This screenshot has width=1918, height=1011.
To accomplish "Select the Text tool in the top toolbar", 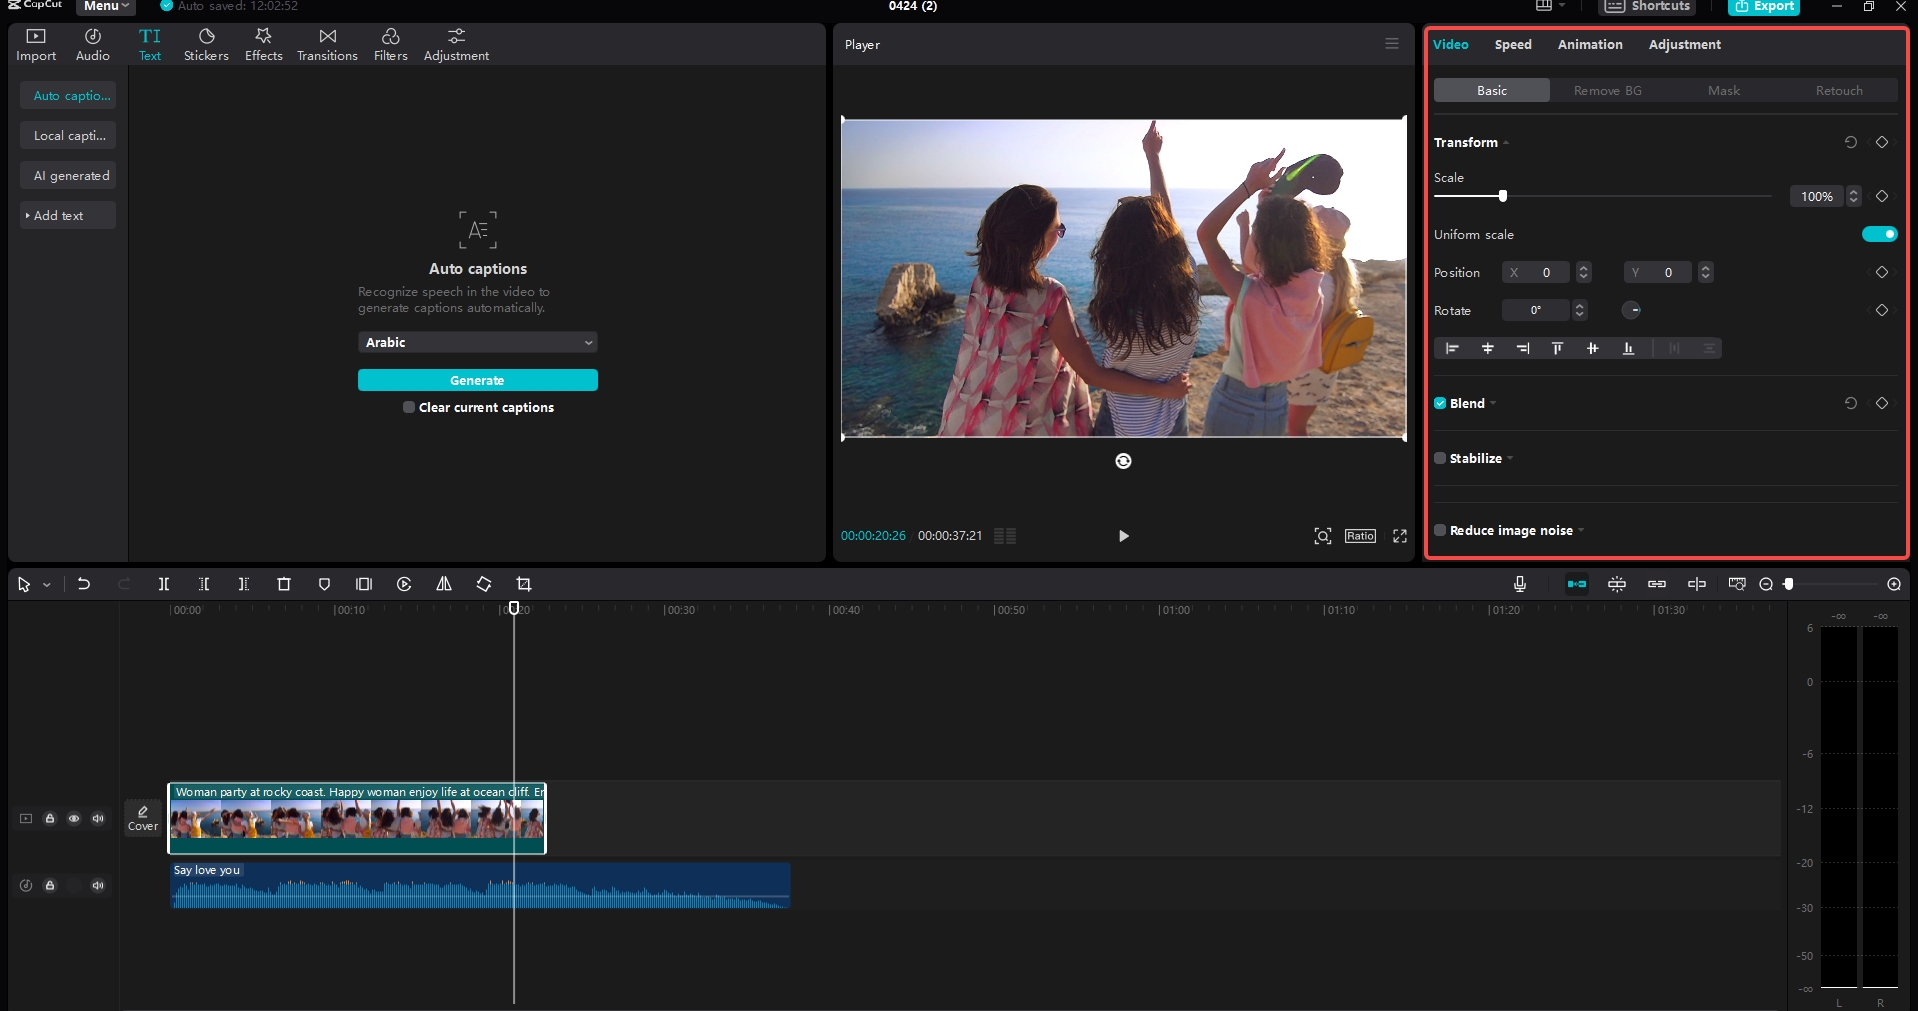I will 149,43.
